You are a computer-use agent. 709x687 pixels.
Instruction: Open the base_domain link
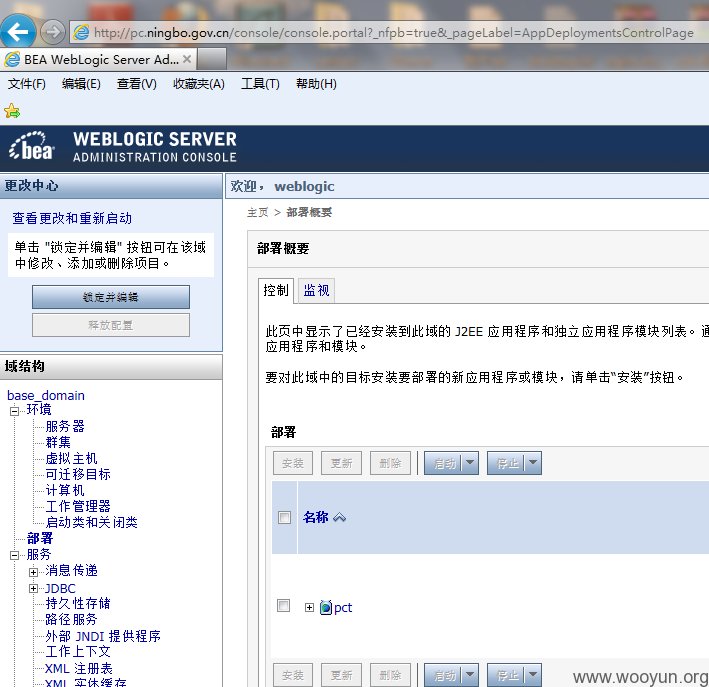click(x=46, y=395)
